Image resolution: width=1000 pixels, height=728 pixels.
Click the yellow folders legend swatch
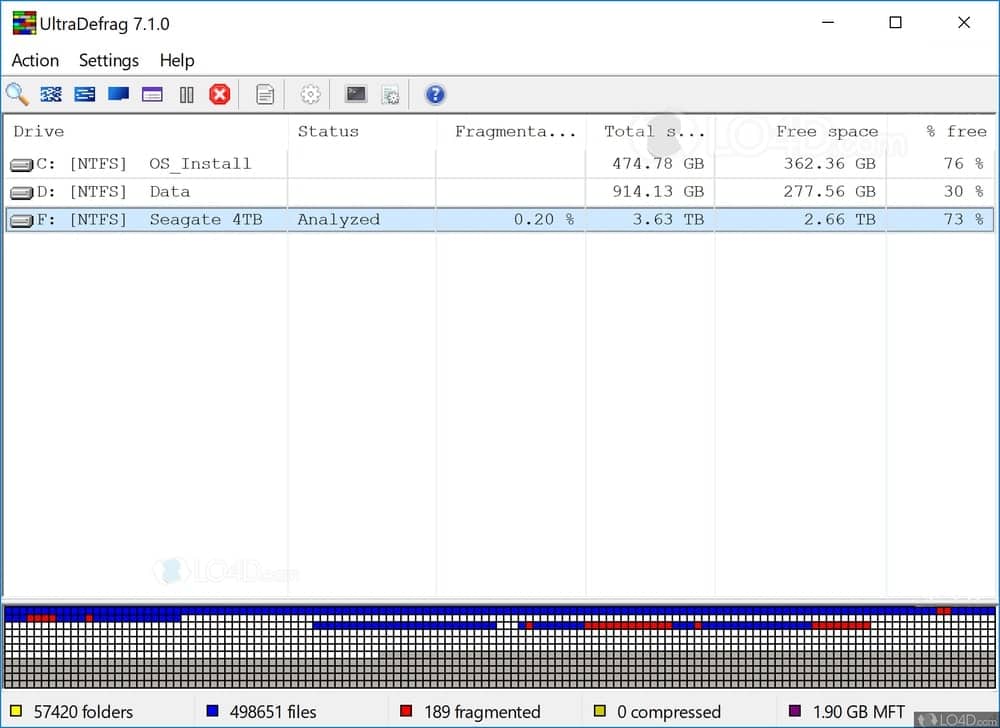tap(16, 711)
